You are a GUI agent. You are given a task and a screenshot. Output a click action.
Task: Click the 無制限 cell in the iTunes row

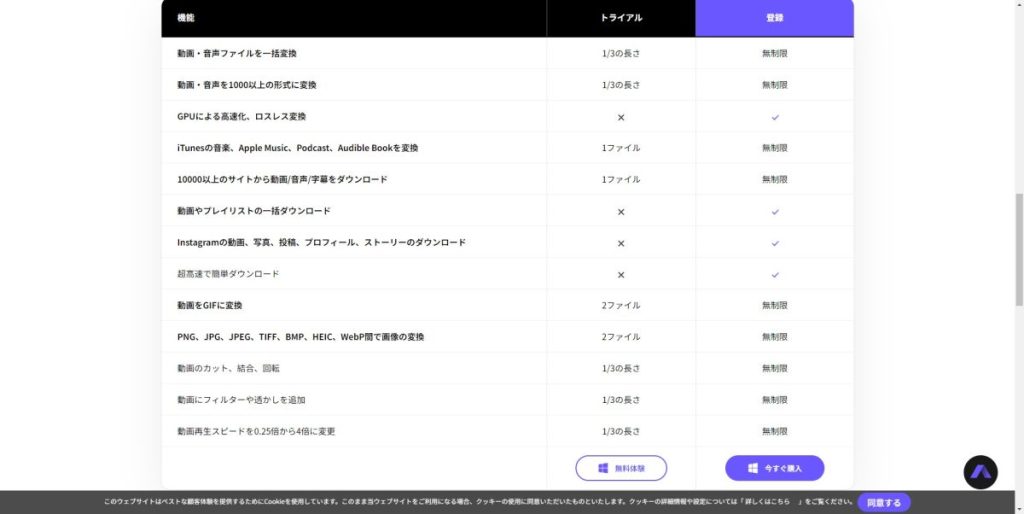point(775,148)
